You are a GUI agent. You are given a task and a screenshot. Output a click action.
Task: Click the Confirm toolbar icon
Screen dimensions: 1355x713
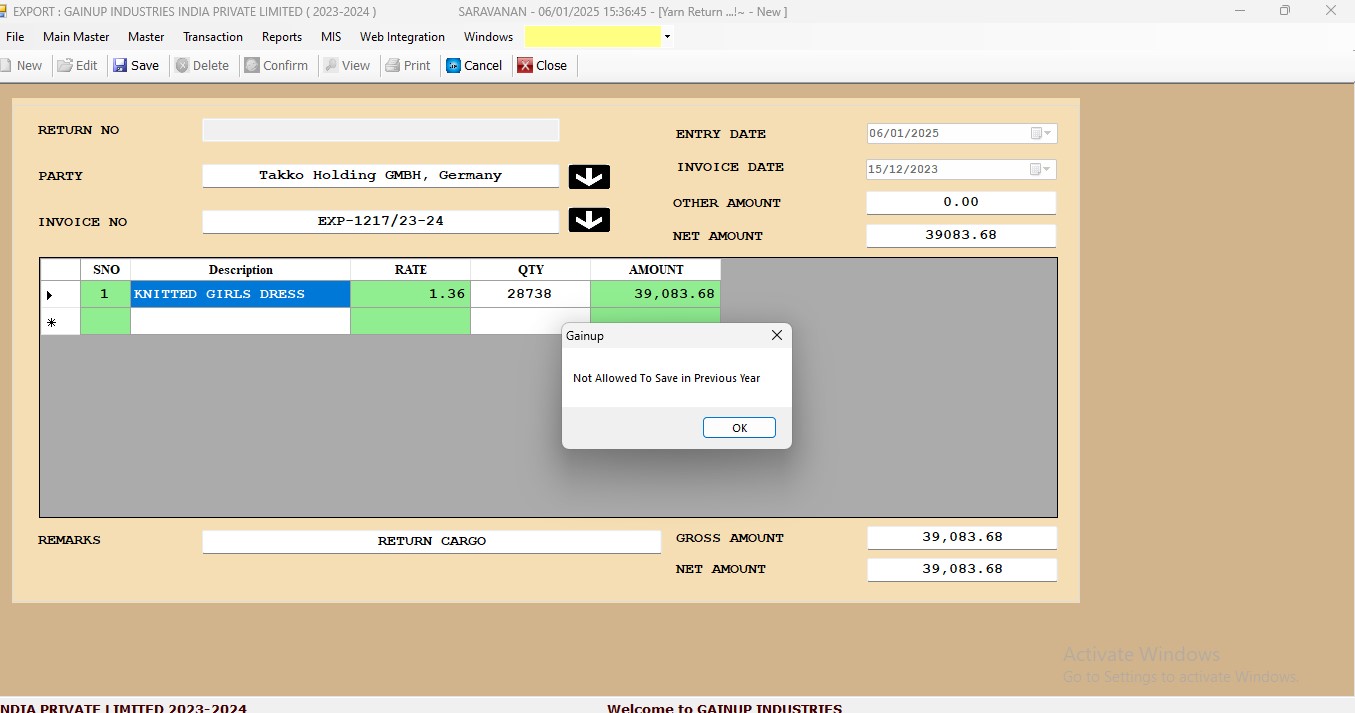pyautogui.click(x=253, y=66)
